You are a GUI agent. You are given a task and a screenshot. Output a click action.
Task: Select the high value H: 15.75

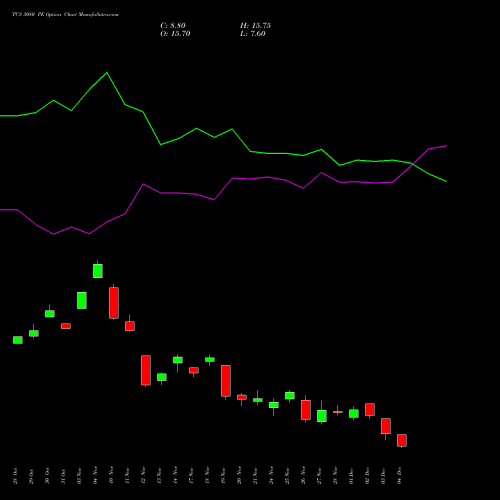pyautogui.click(x=255, y=26)
